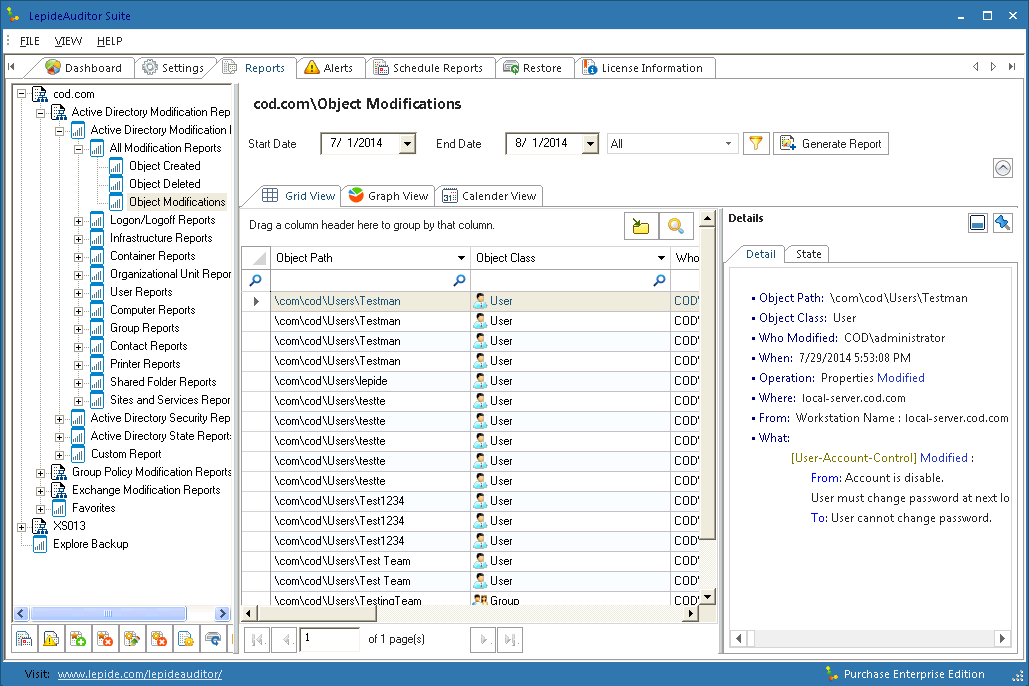The image size is (1029, 686).
Task: Click the pin icon in Details panel
Action: [x=1002, y=223]
